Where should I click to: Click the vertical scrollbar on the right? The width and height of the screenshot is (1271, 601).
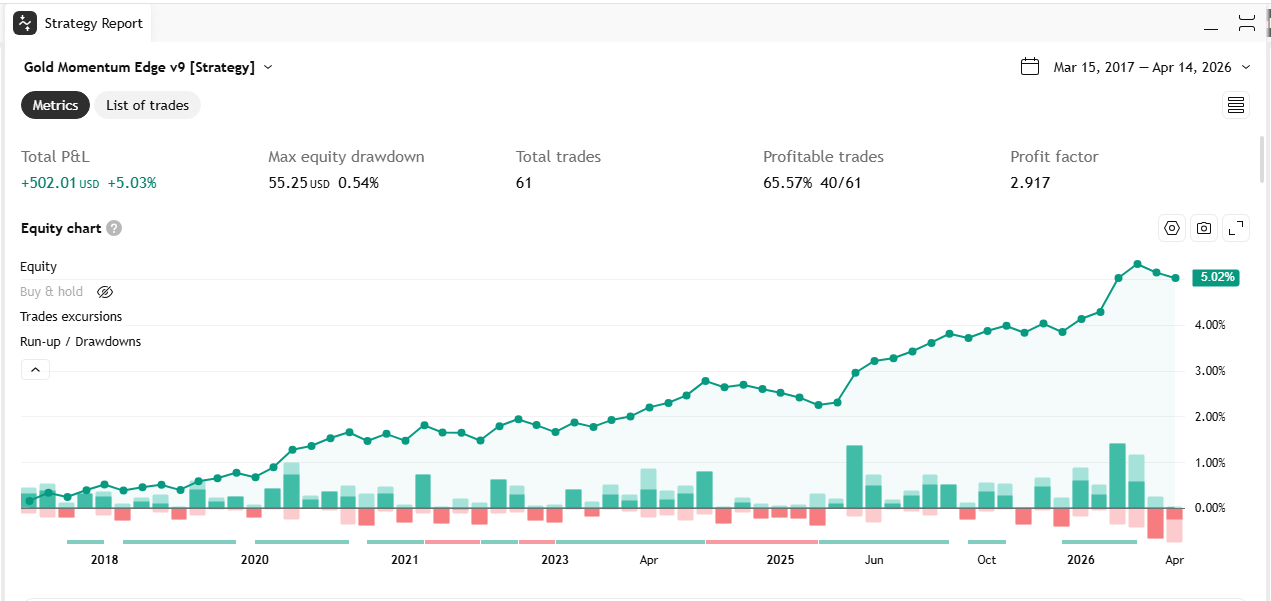click(1261, 160)
